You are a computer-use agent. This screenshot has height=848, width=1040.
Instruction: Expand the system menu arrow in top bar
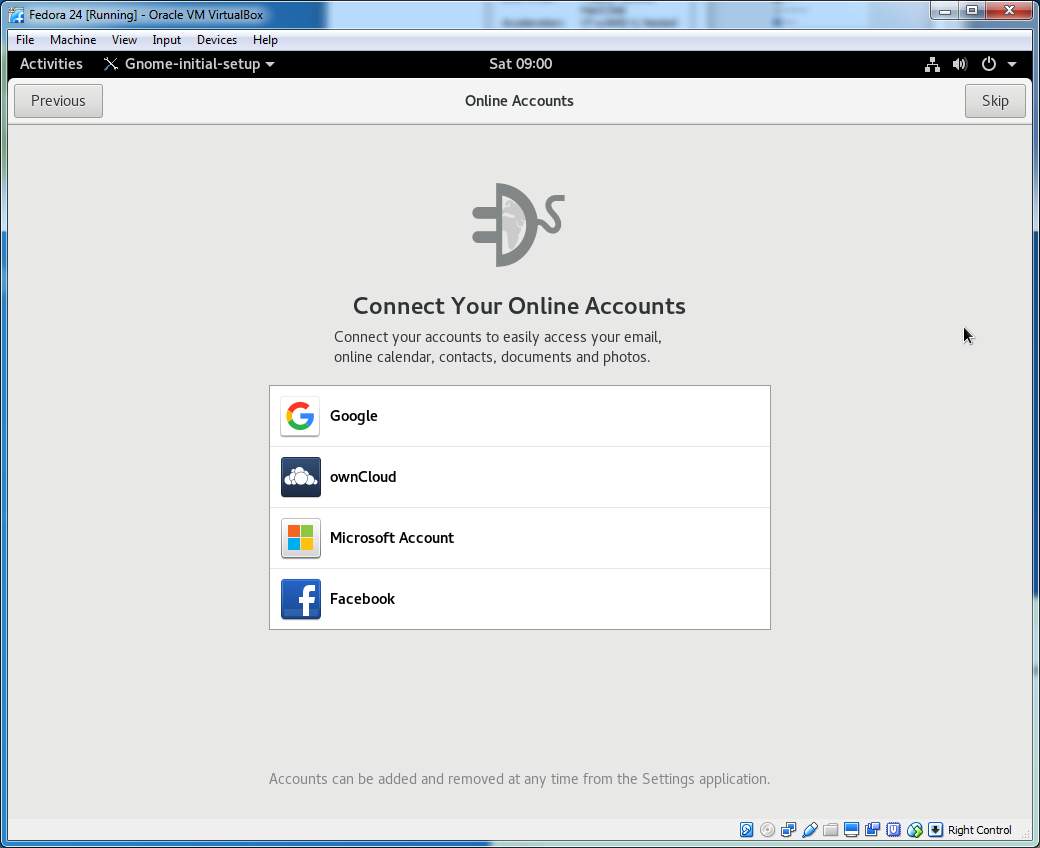pyautogui.click(x=1012, y=64)
